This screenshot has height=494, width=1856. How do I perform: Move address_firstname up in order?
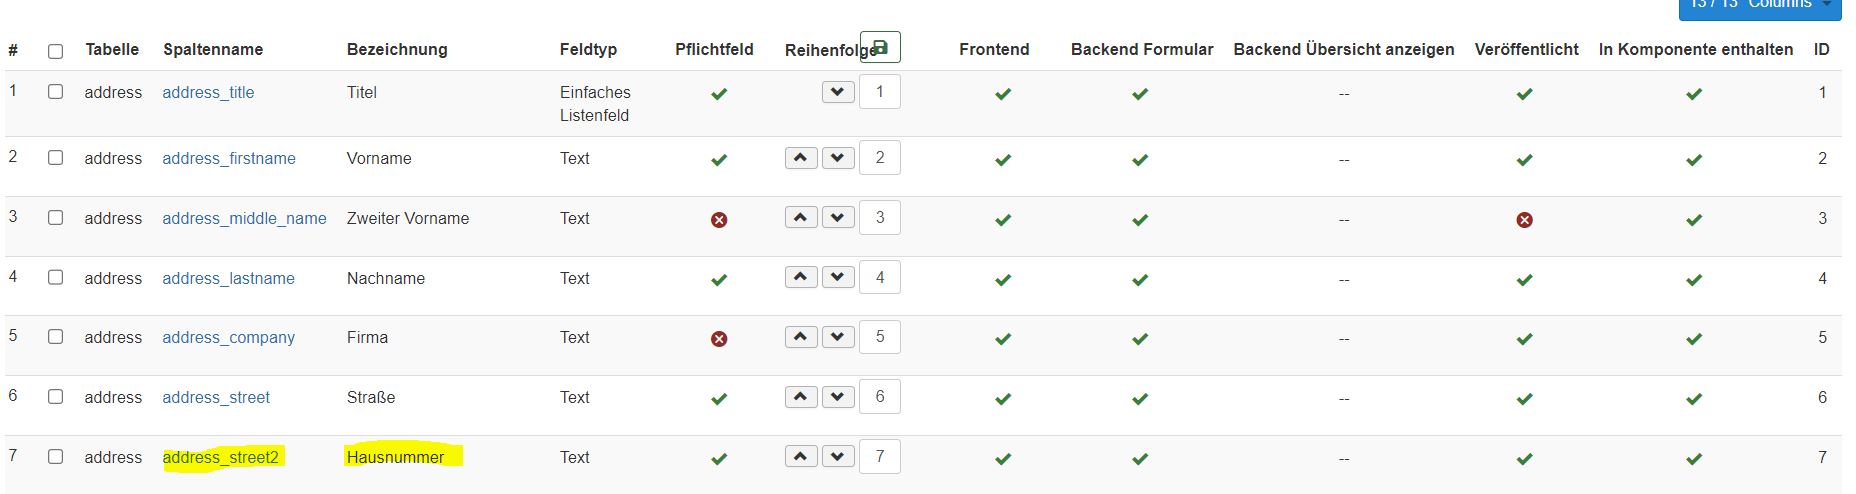click(801, 158)
